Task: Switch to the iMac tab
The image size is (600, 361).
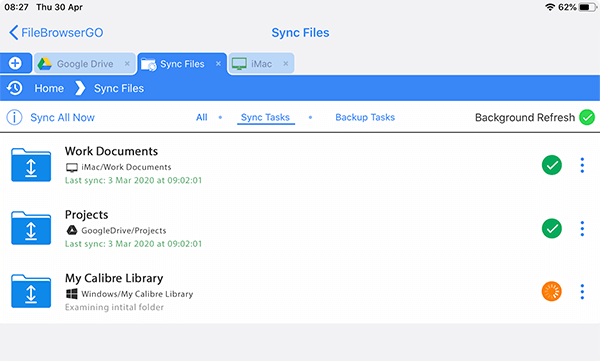Action: (x=261, y=64)
